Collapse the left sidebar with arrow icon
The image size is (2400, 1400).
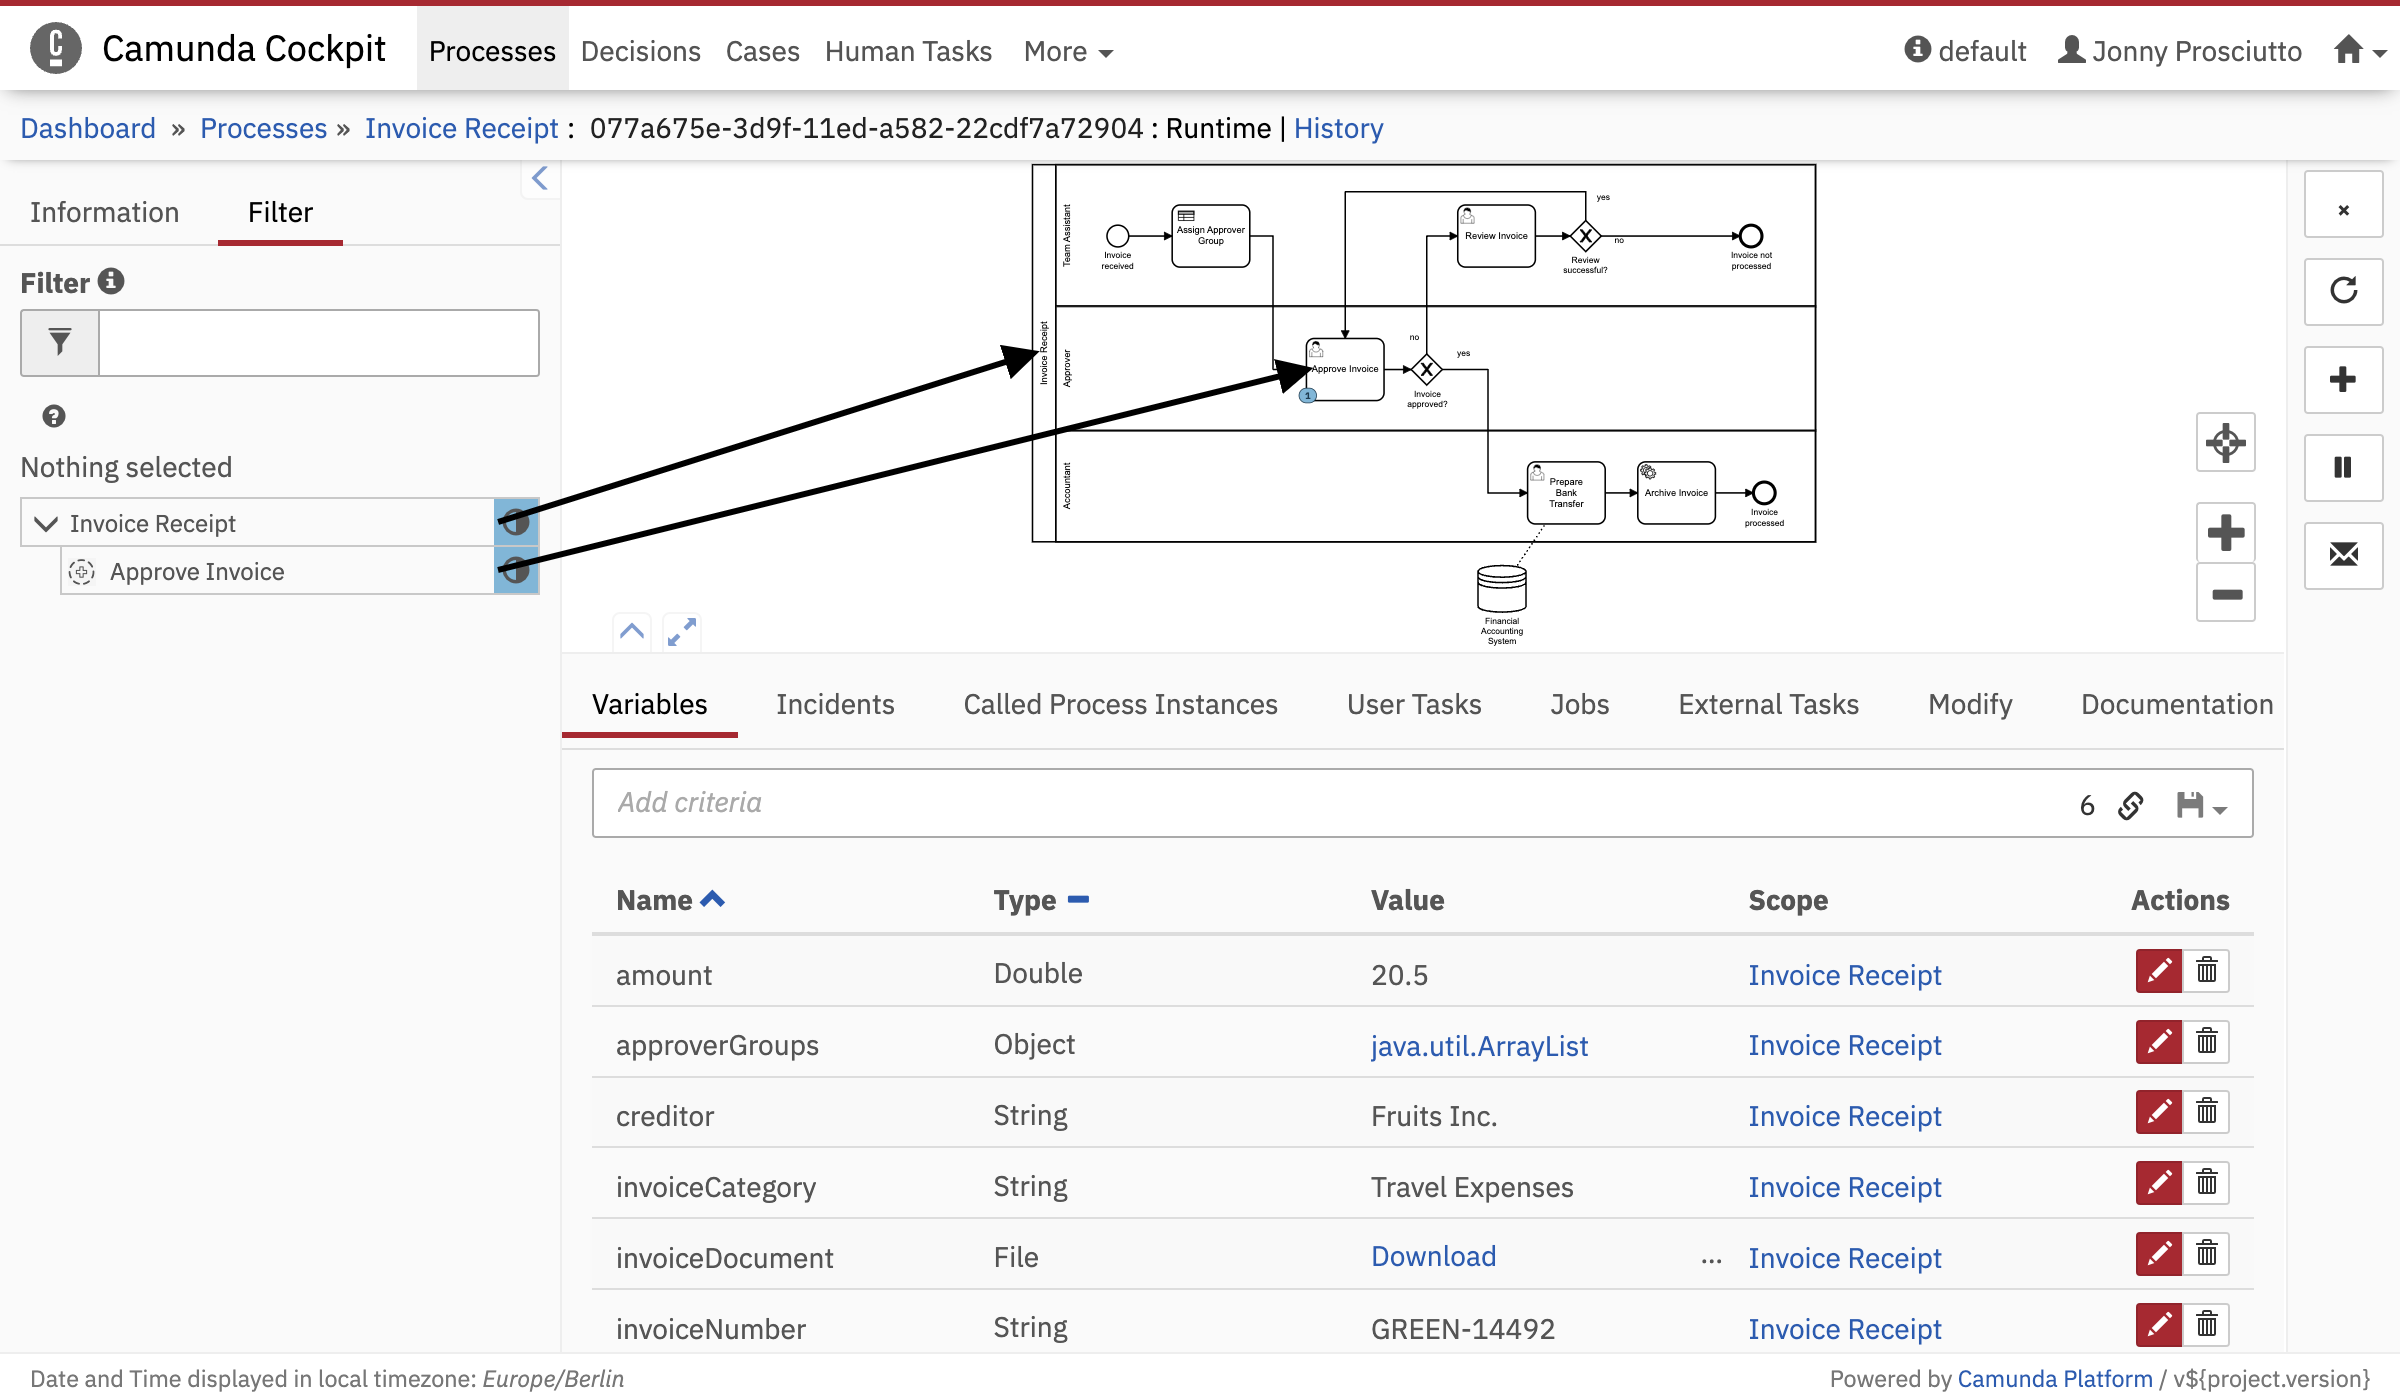coord(540,179)
